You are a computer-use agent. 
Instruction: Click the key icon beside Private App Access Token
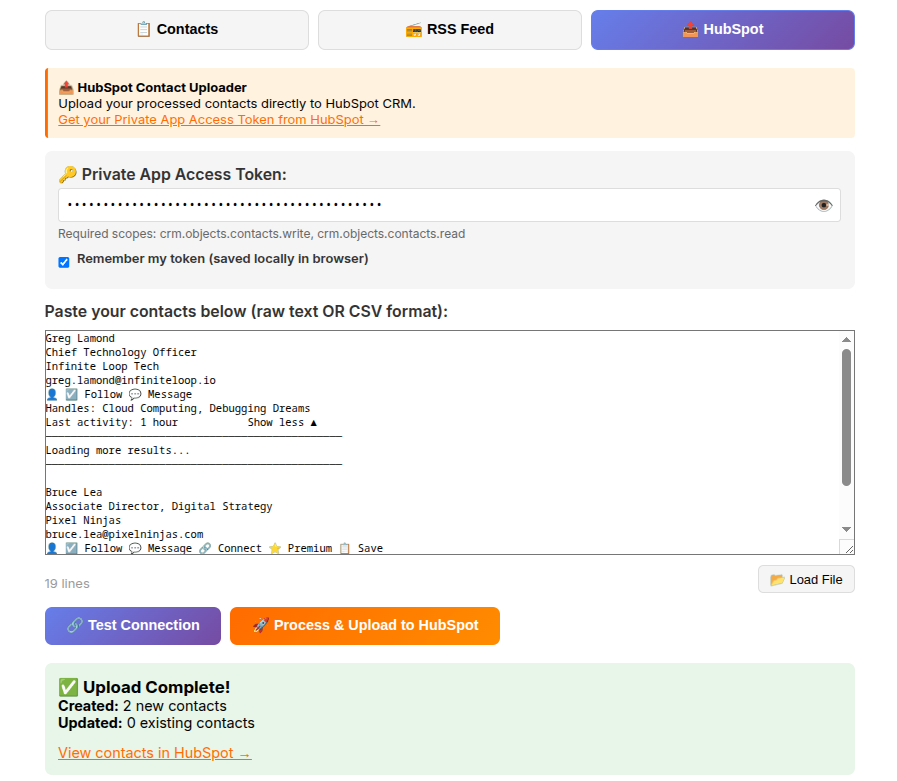coord(68,174)
